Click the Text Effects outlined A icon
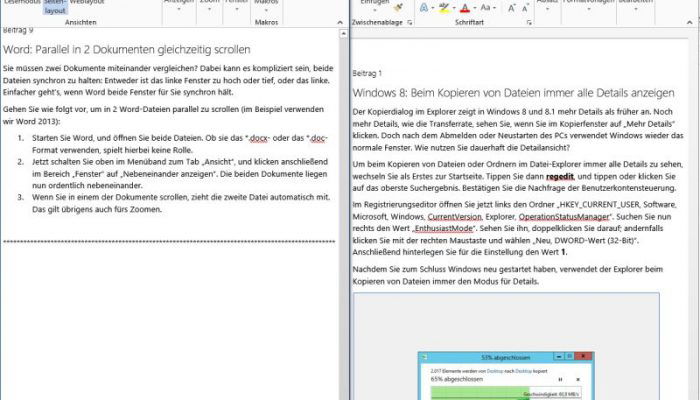The height and width of the screenshot is (400, 700). click(424, 8)
